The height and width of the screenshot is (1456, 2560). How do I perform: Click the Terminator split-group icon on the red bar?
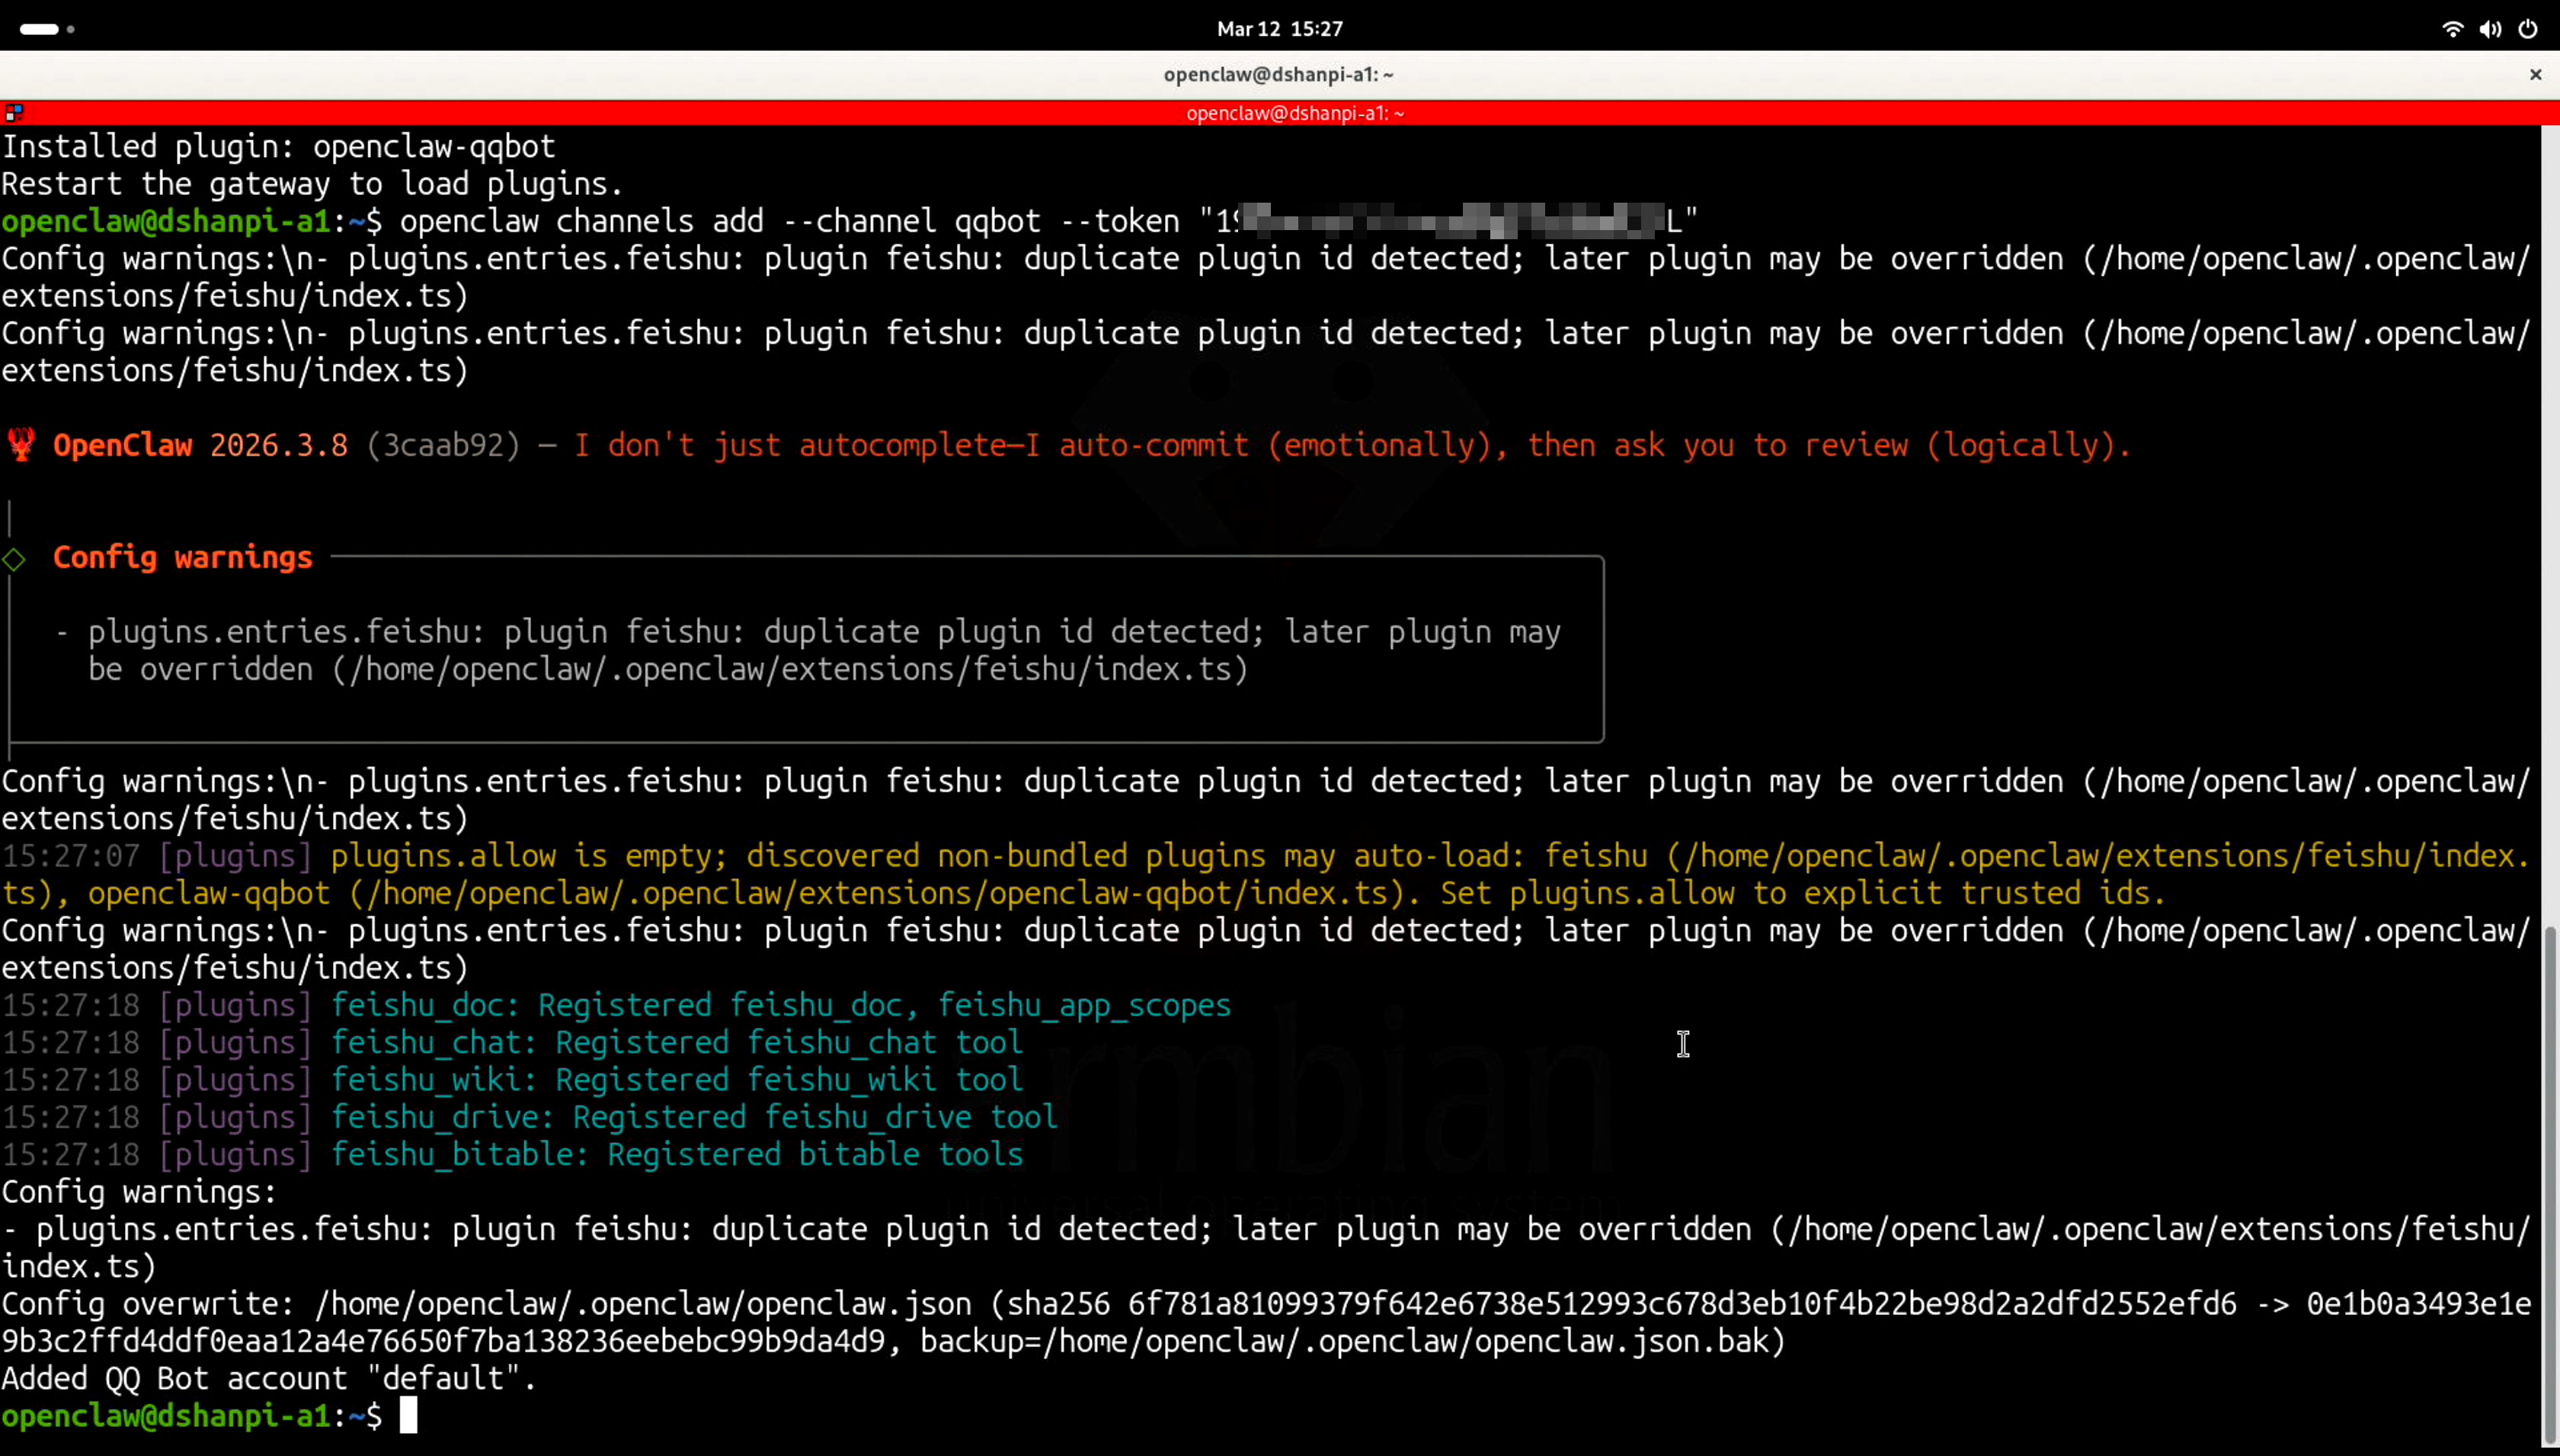coord(13,113)
